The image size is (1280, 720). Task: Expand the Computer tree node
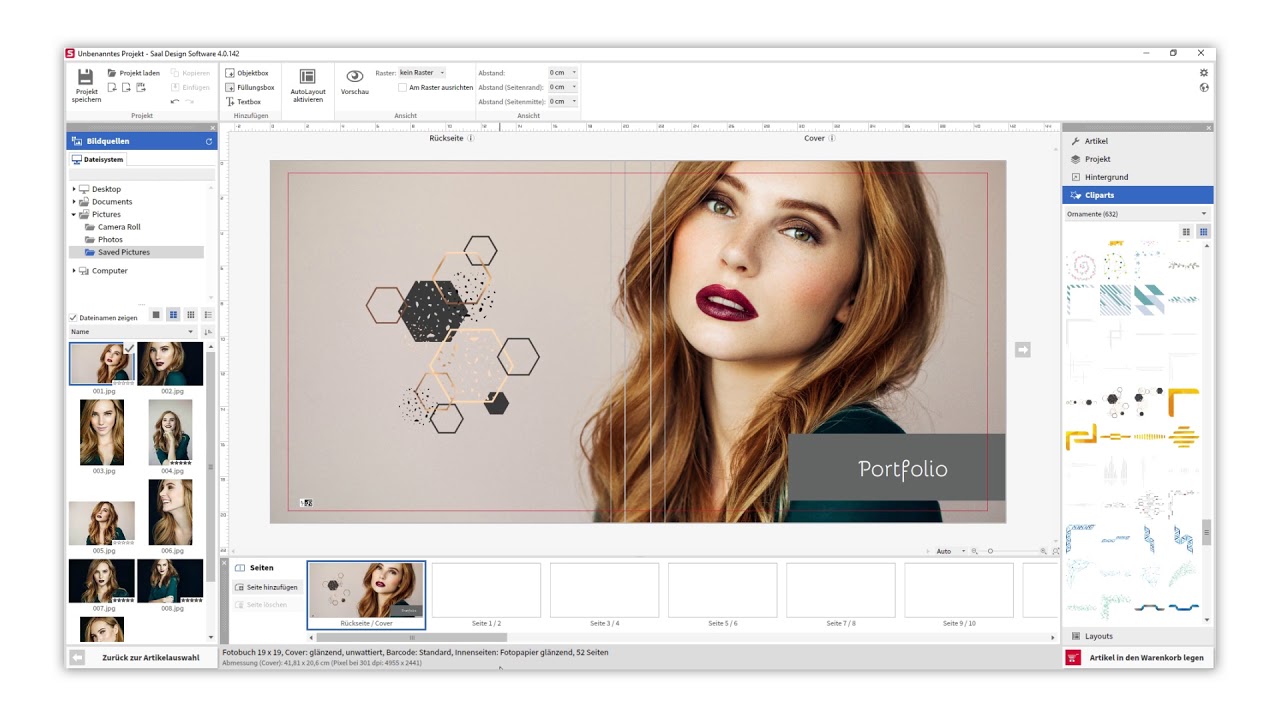pyautogui.click(x=74, y=271)
